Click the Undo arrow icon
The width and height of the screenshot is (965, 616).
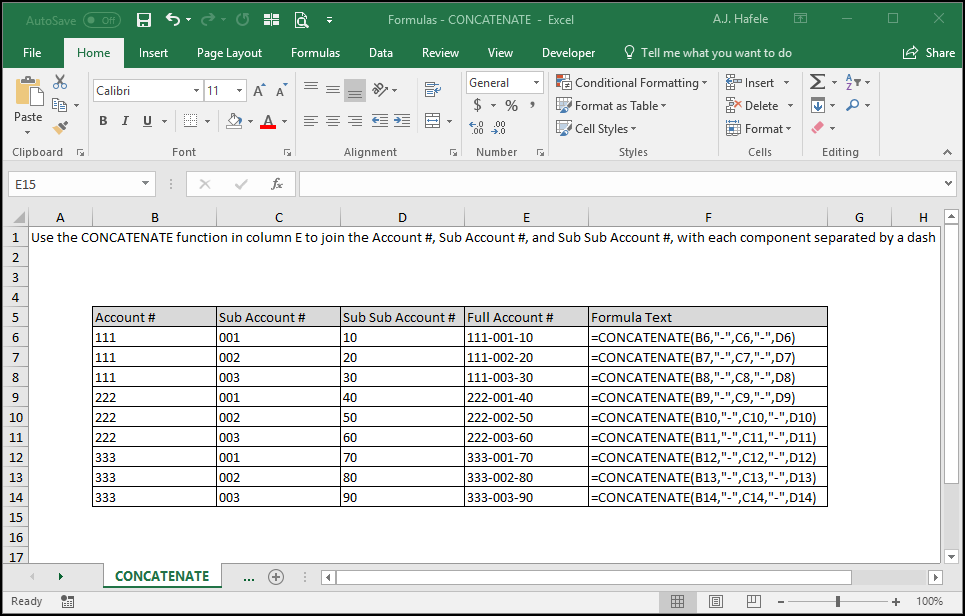point(173,20)
